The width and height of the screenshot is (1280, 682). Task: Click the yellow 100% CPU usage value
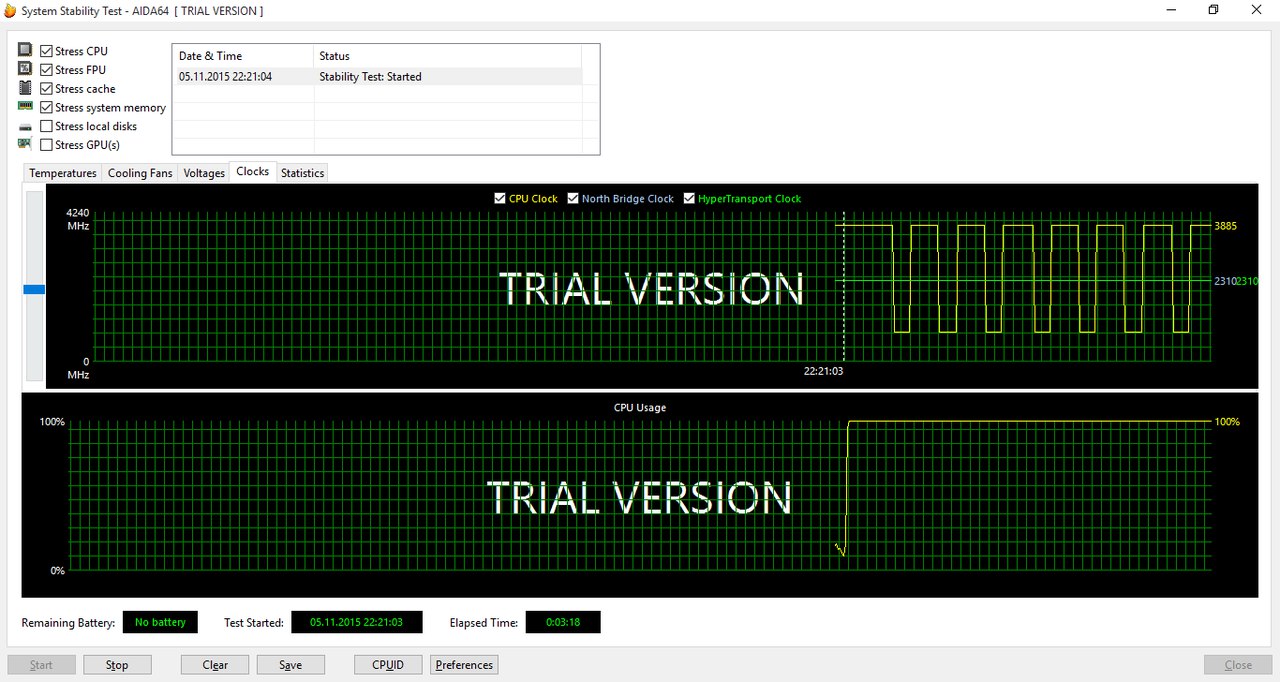click(x=1227, y=422)
